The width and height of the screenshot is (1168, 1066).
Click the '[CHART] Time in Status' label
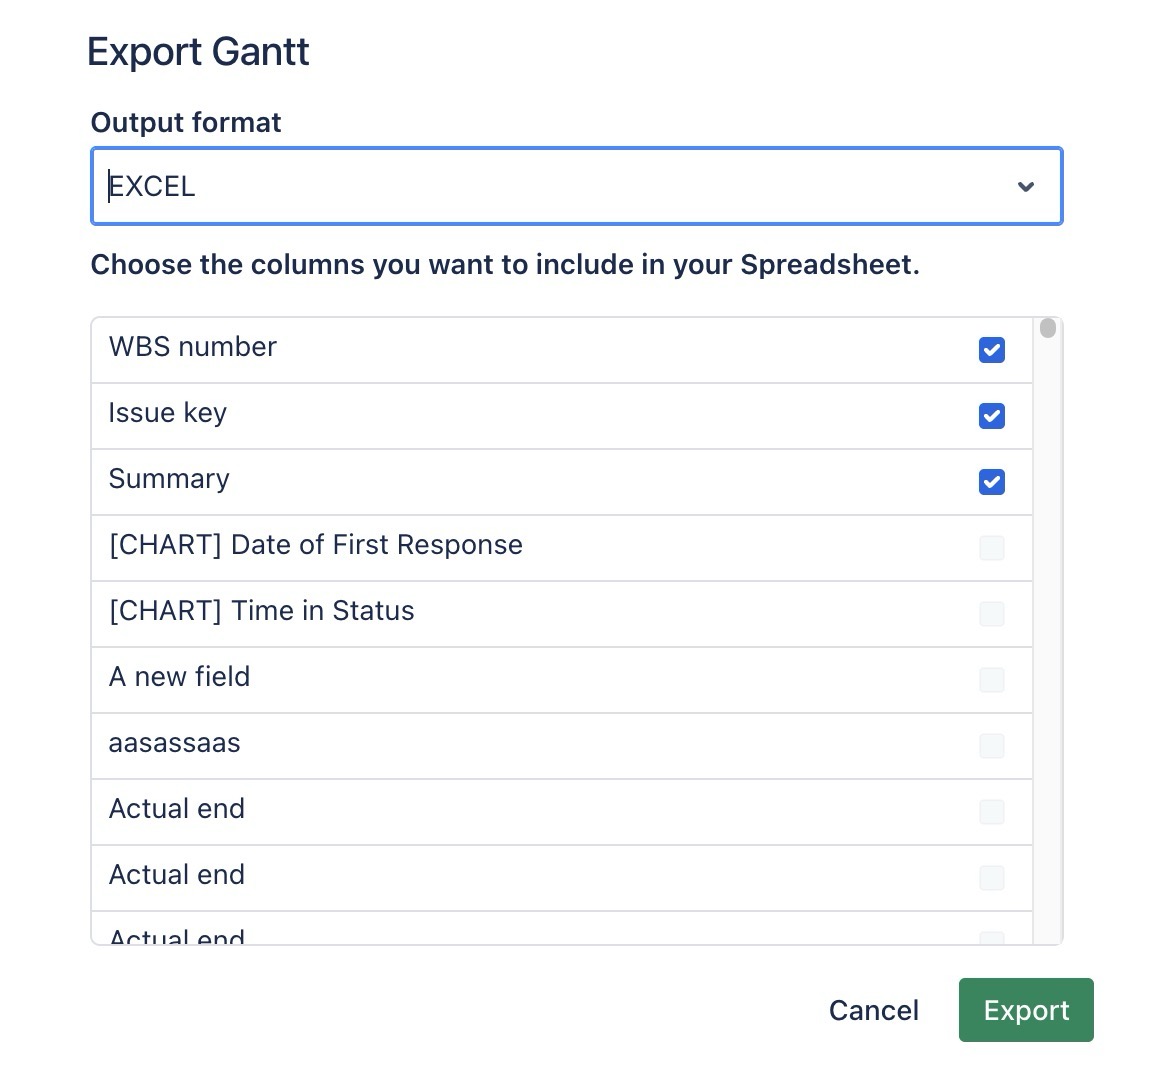[261, 611]
